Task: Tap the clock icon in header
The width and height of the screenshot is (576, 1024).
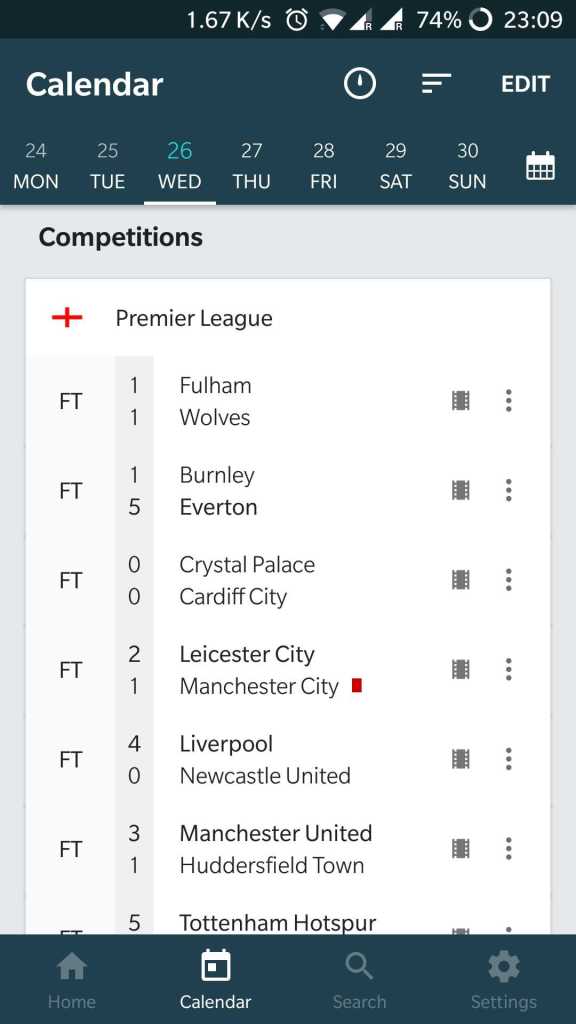Action: [x=360, y=84]
